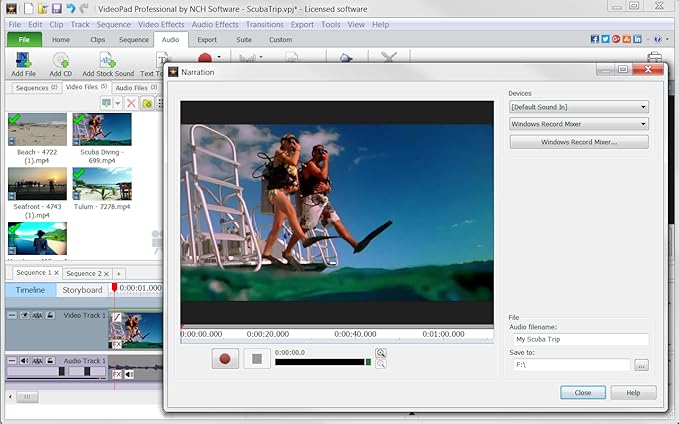Viewport: 679px width, 424px height.
Task: Click the Close button in Narration dialog
Action: (582, 393)
